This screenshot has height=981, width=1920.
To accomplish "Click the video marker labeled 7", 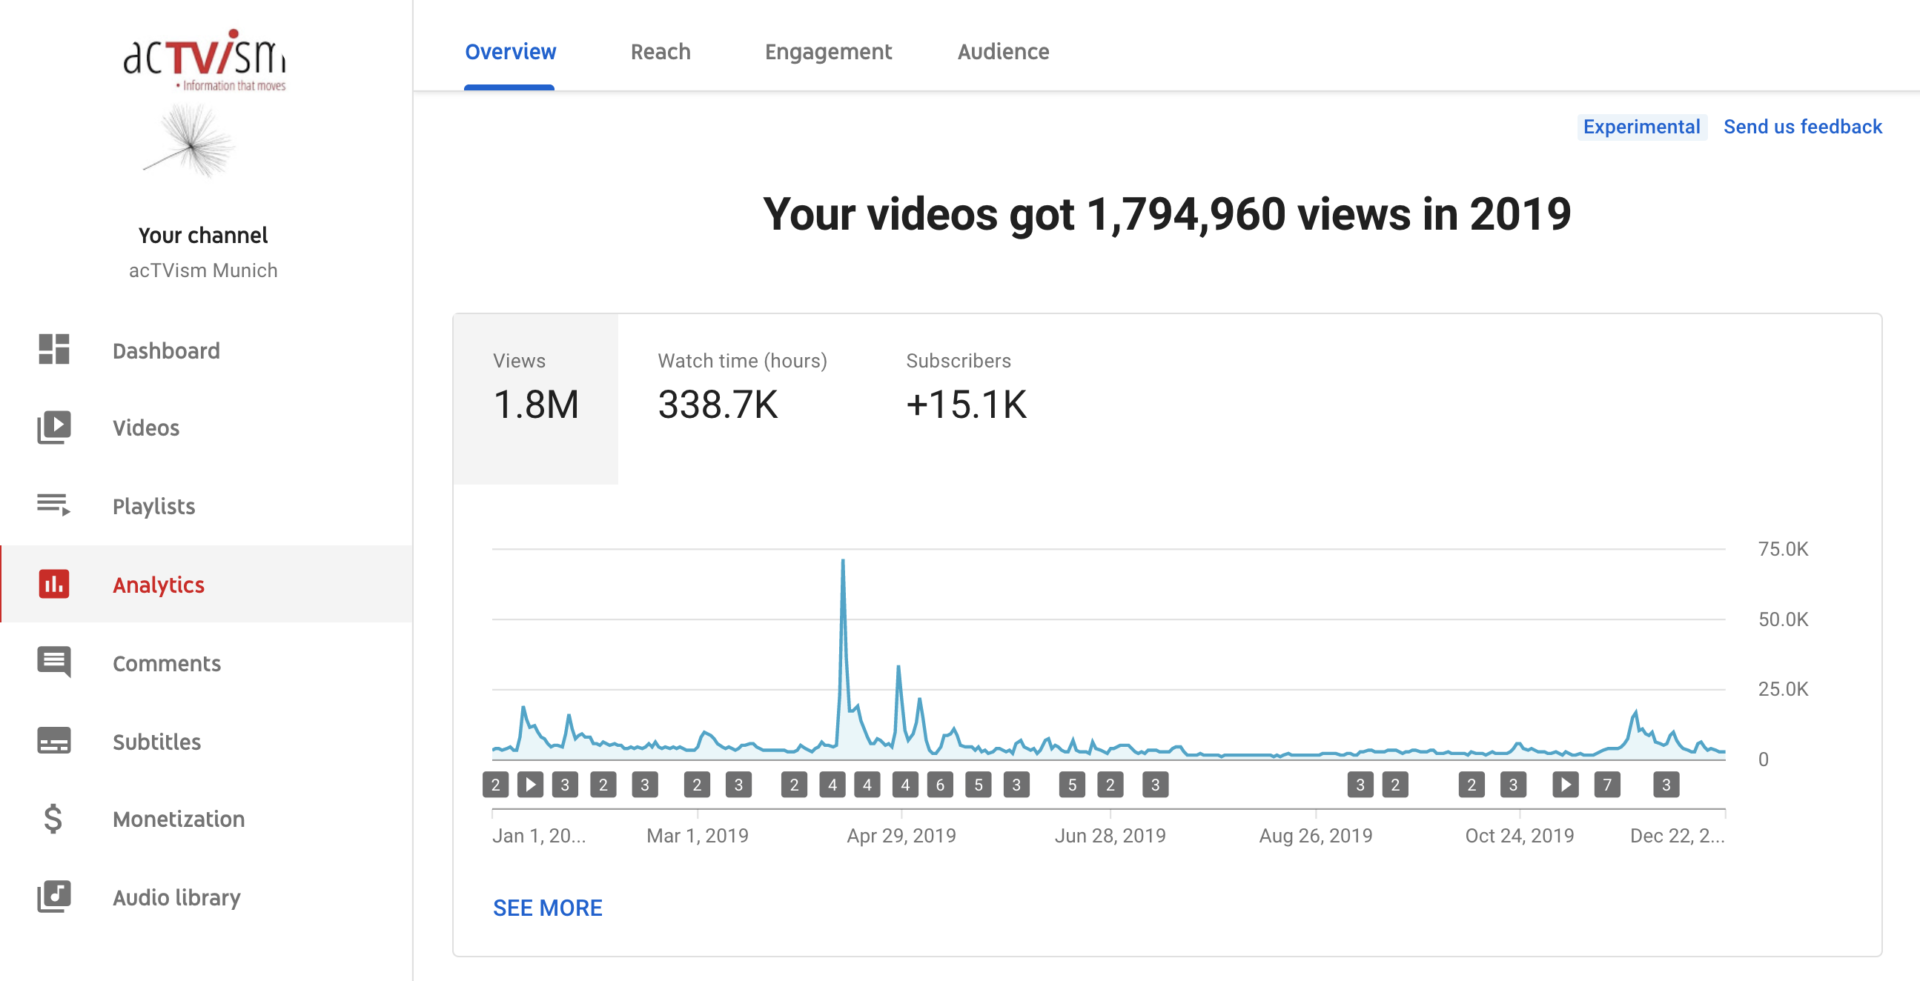I will [x=1607, y=785].
